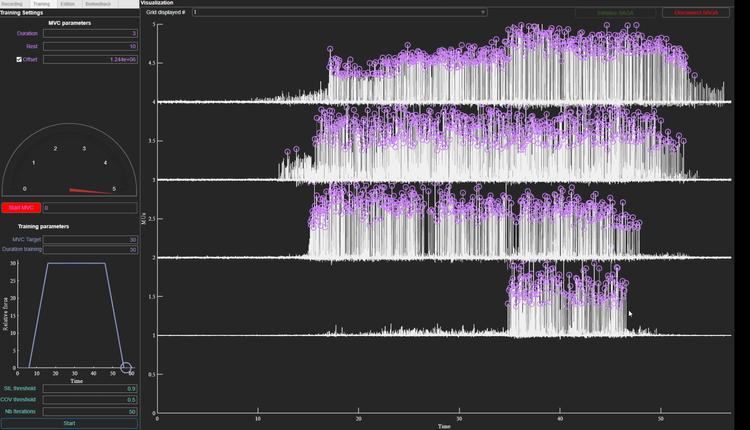Select the Nb iterations field

(90, 412)
